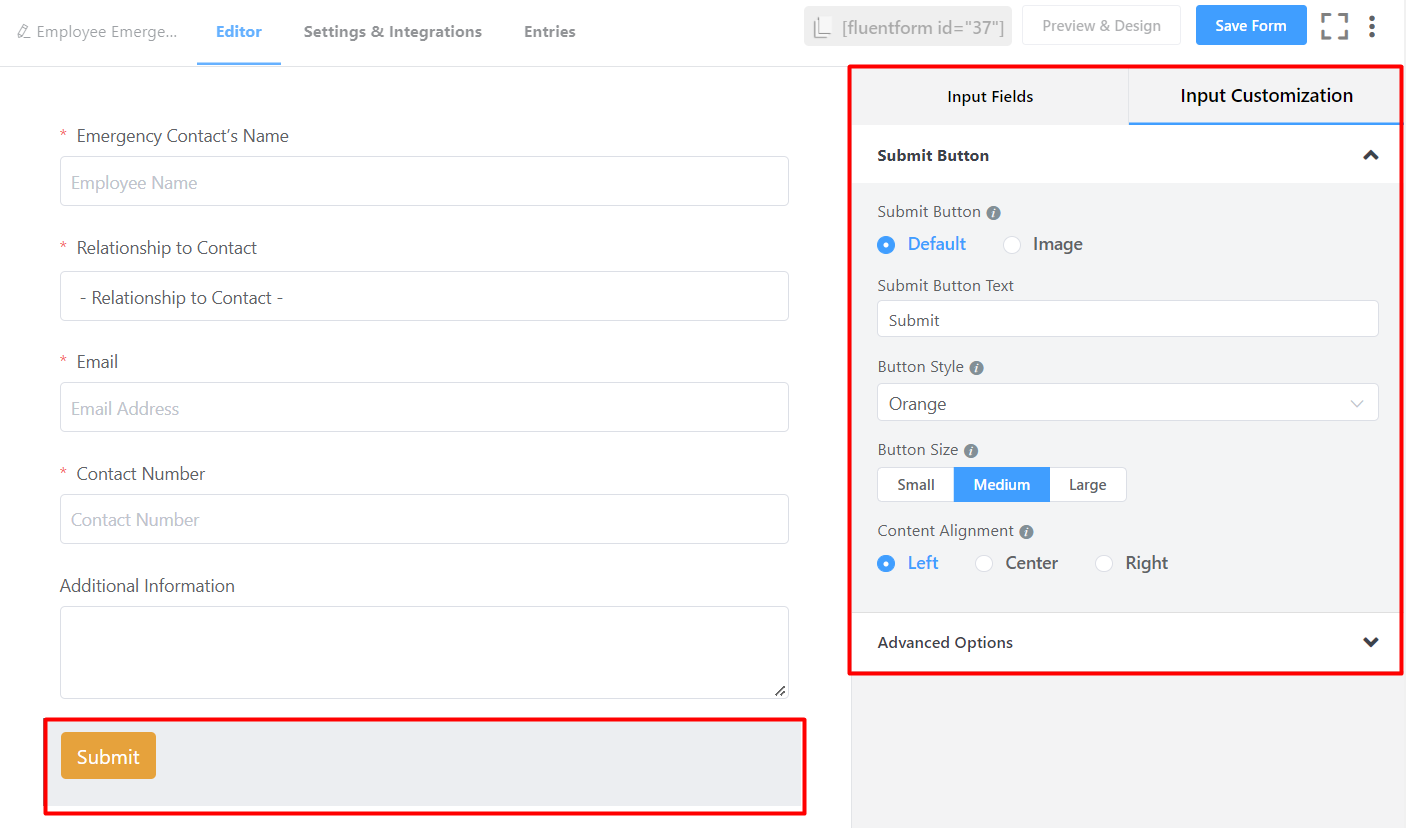Choose Center content alignment
The height and width of the screenshot is (828, 1406).
[x=985, y=564]
